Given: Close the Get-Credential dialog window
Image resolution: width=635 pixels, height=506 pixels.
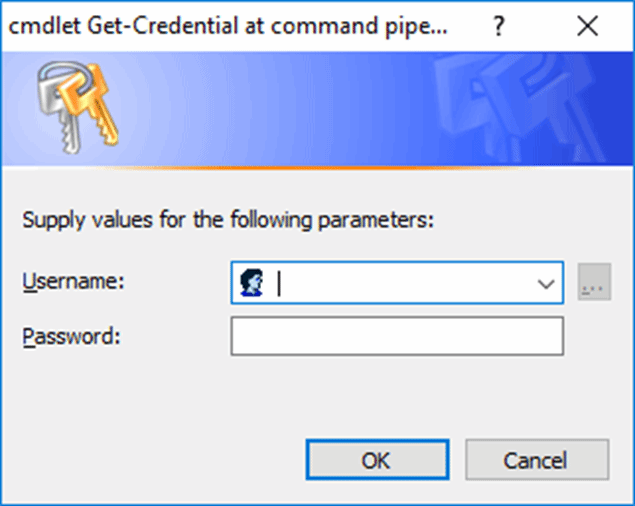Looking at the screenshot, I should 587,26.
